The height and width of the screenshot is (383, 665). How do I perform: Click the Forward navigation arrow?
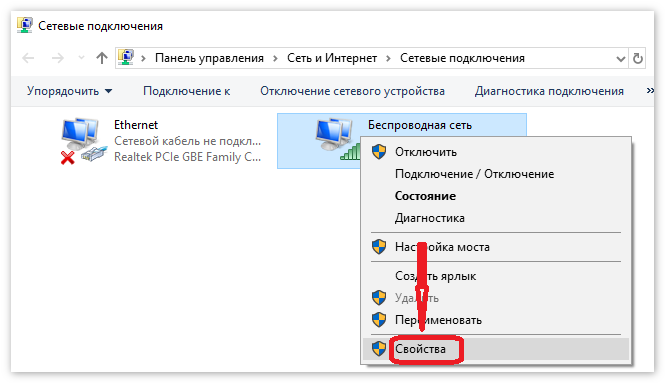(57, 58)
